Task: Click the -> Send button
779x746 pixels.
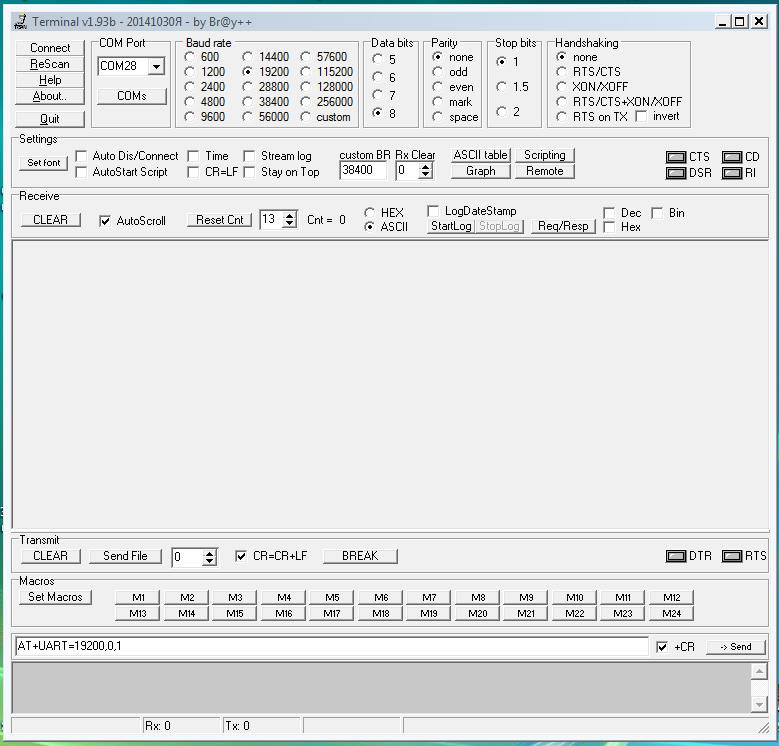Action: point(735,647)
